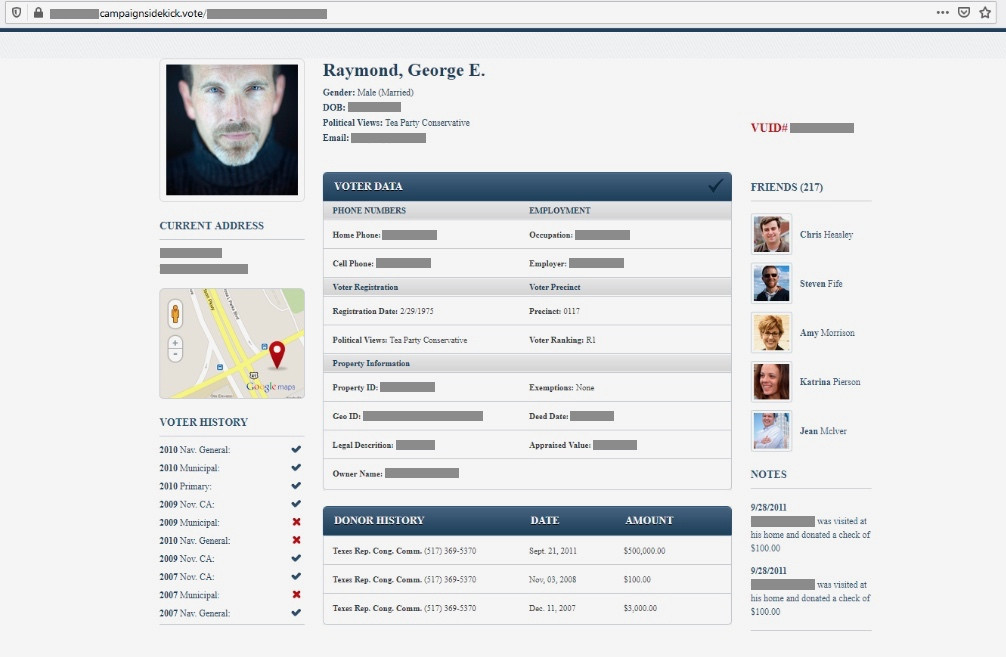This screenshot has height=657, width=1006.
Task: Click the tracking protection shield icon
Action: pos(17,12)
